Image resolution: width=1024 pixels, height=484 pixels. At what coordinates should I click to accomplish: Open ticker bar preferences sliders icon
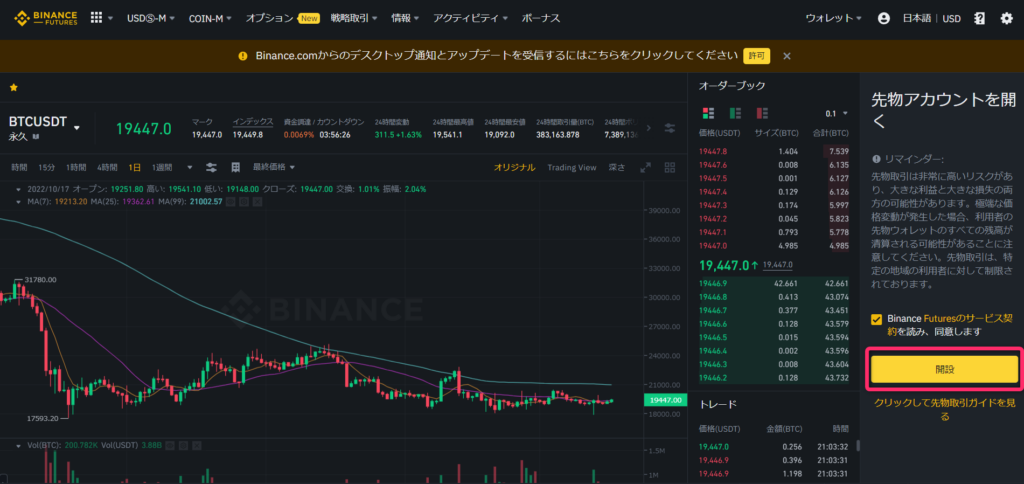click(669, 128)
